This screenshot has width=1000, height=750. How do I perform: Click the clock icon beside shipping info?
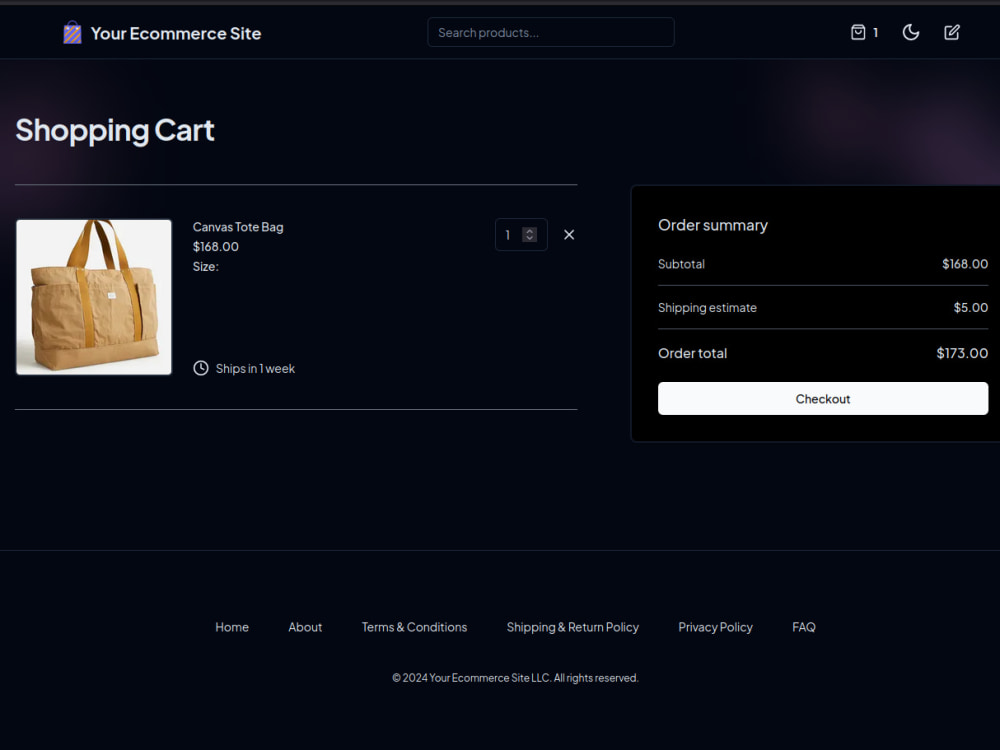(200, 368)
